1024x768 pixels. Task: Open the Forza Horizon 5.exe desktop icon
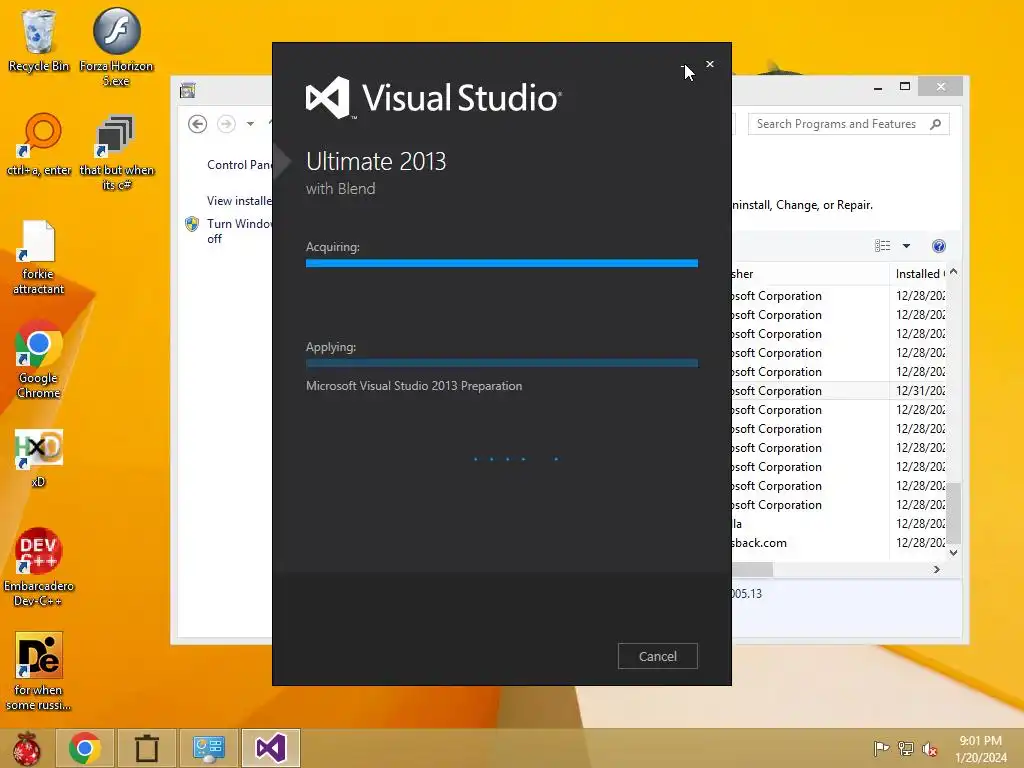[x=116, y=47]
